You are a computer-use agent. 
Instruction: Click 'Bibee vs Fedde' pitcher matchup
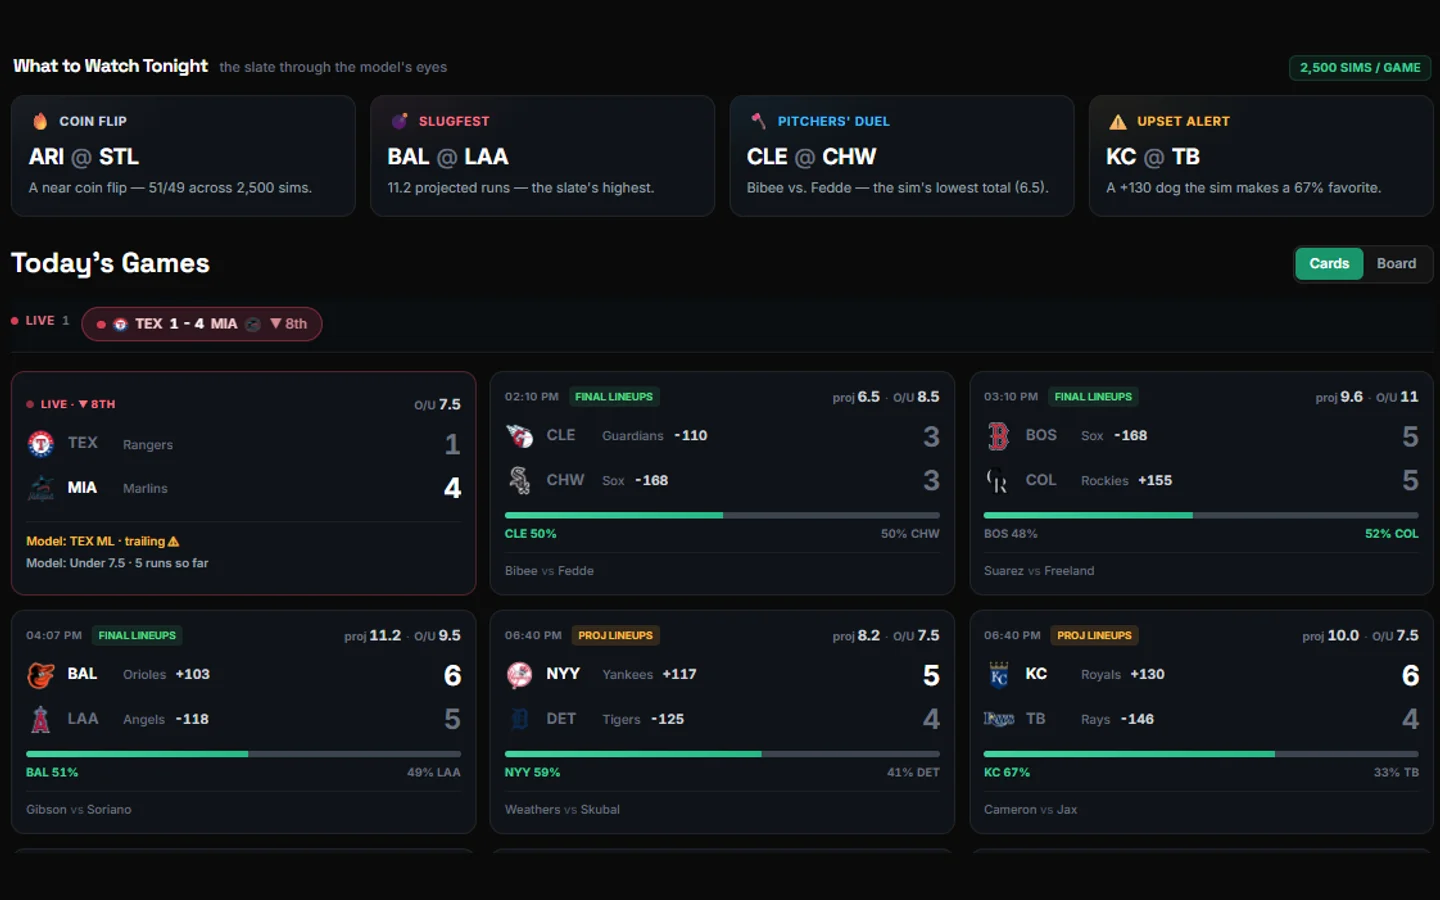click(549, 571)
